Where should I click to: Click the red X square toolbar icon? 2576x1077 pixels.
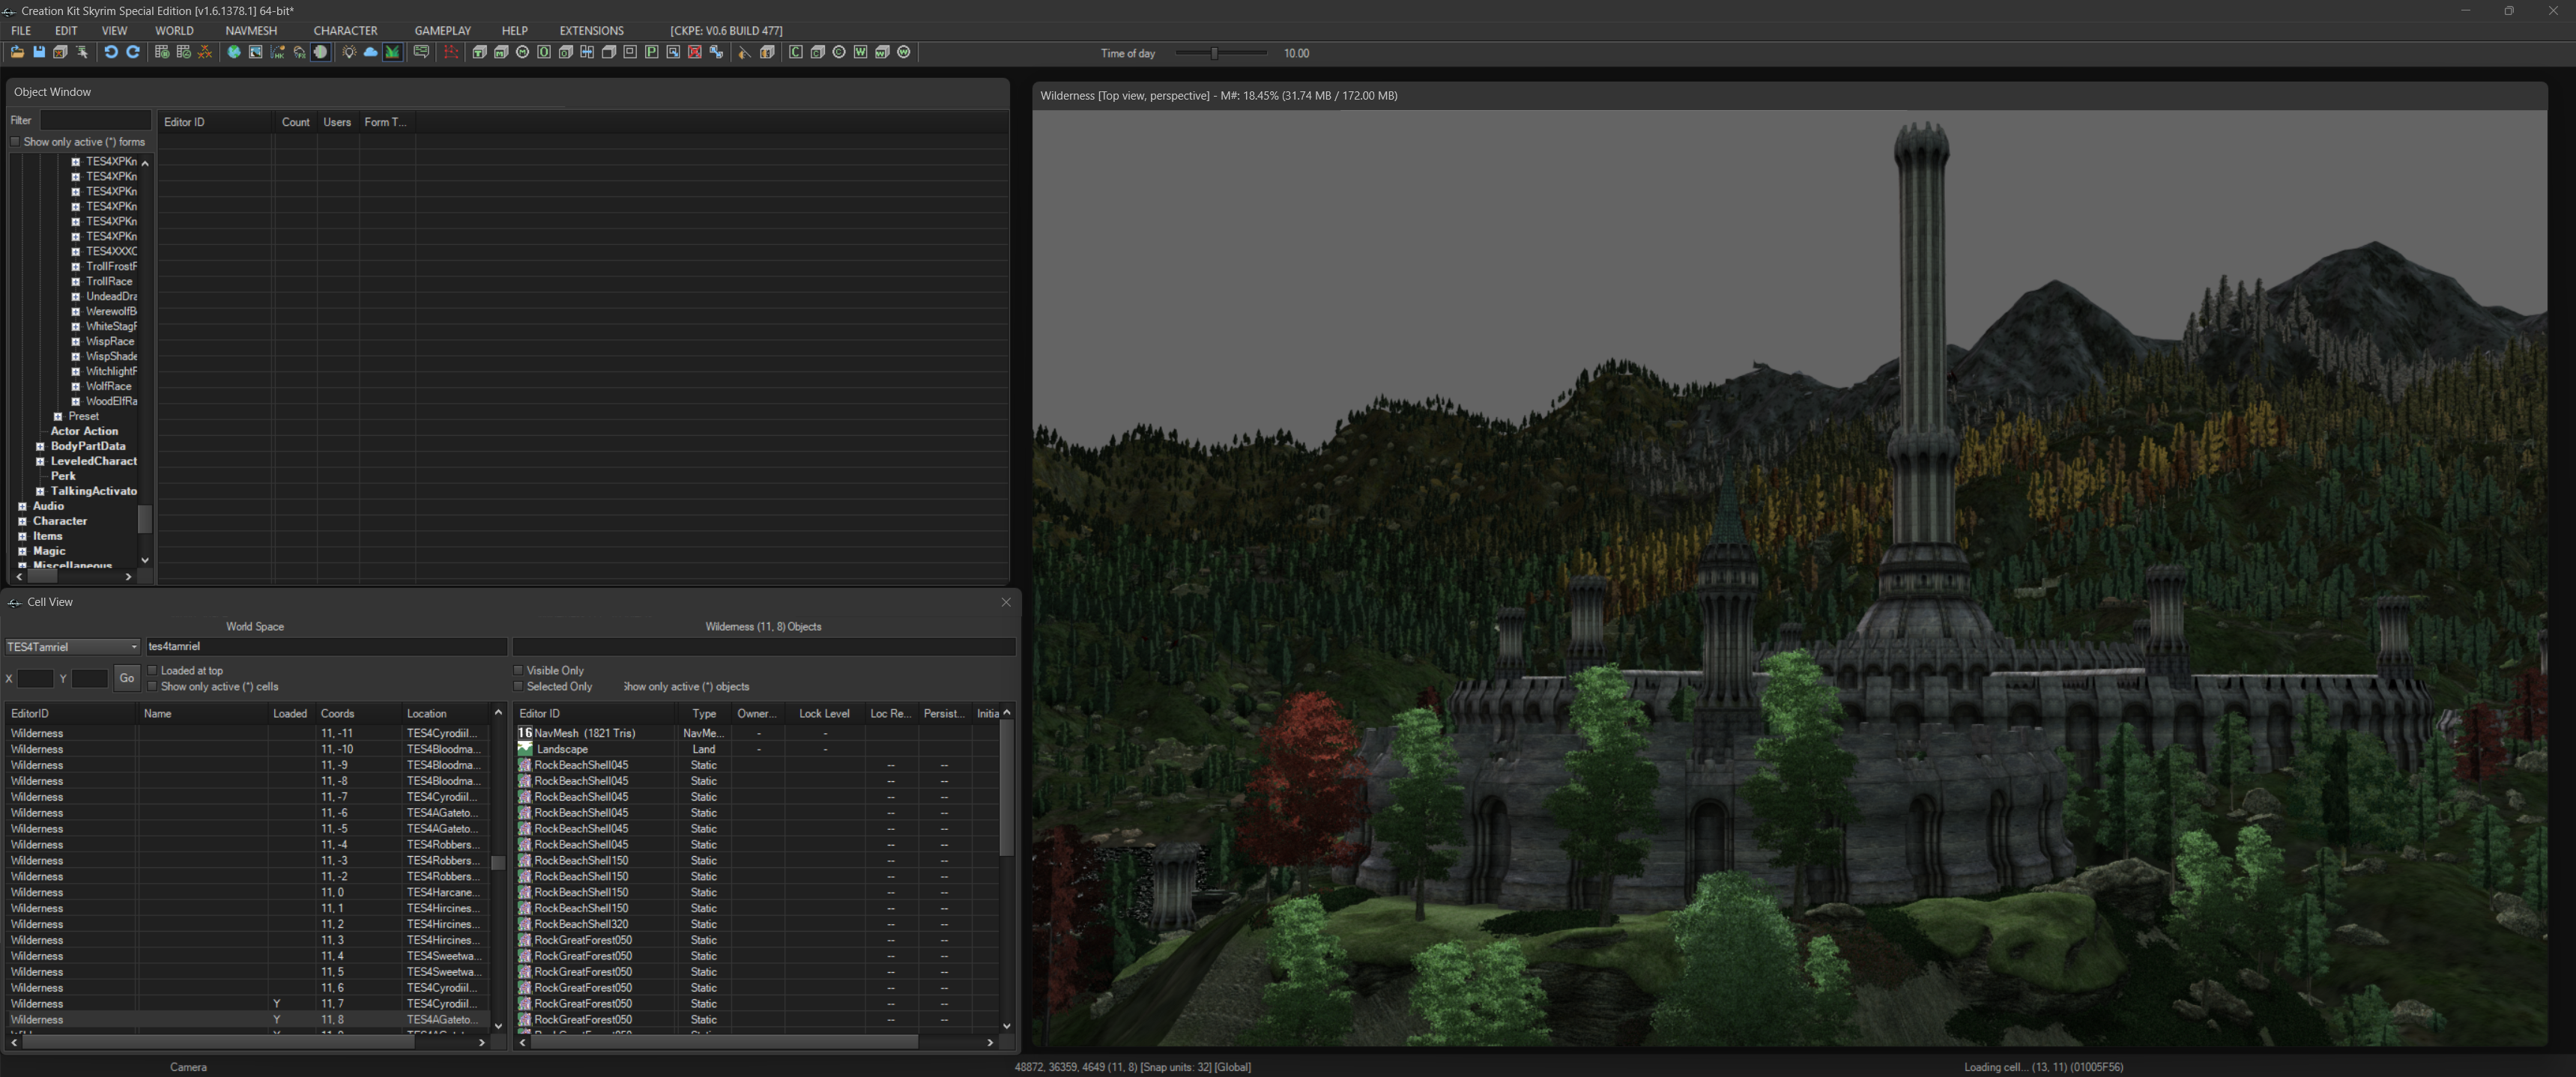696,52
